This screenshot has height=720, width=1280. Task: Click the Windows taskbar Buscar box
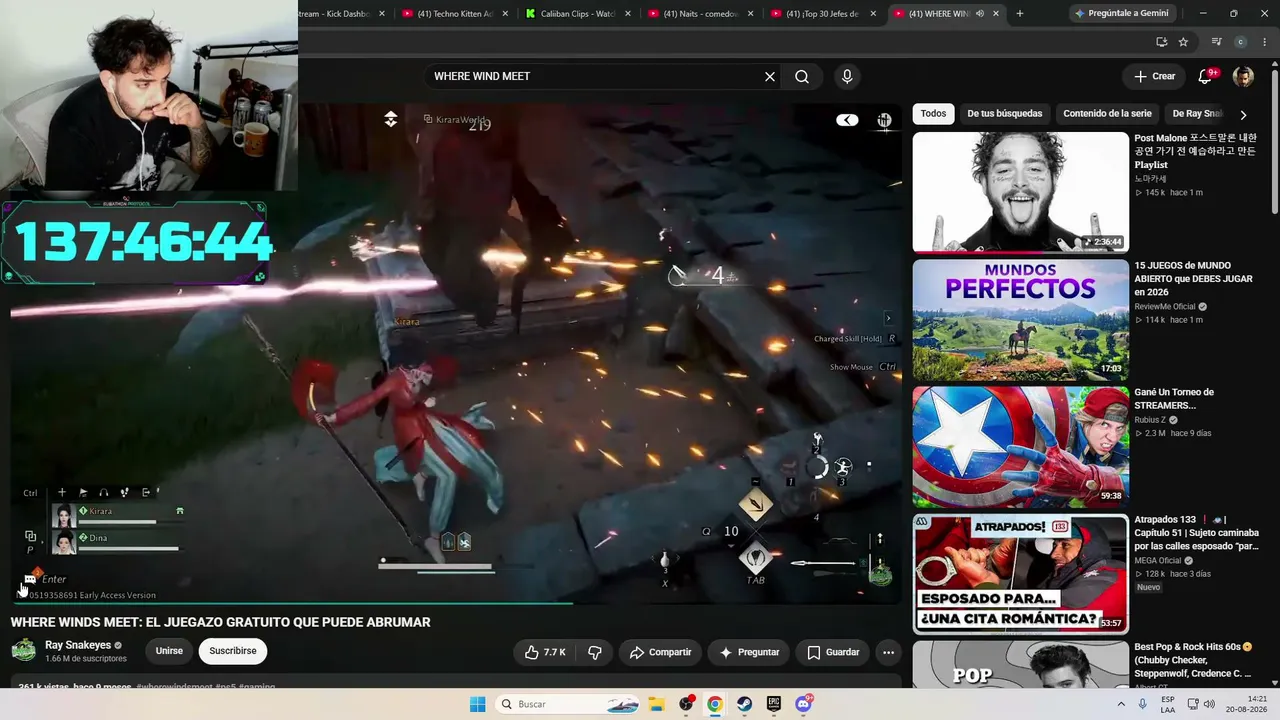point(567,704)
